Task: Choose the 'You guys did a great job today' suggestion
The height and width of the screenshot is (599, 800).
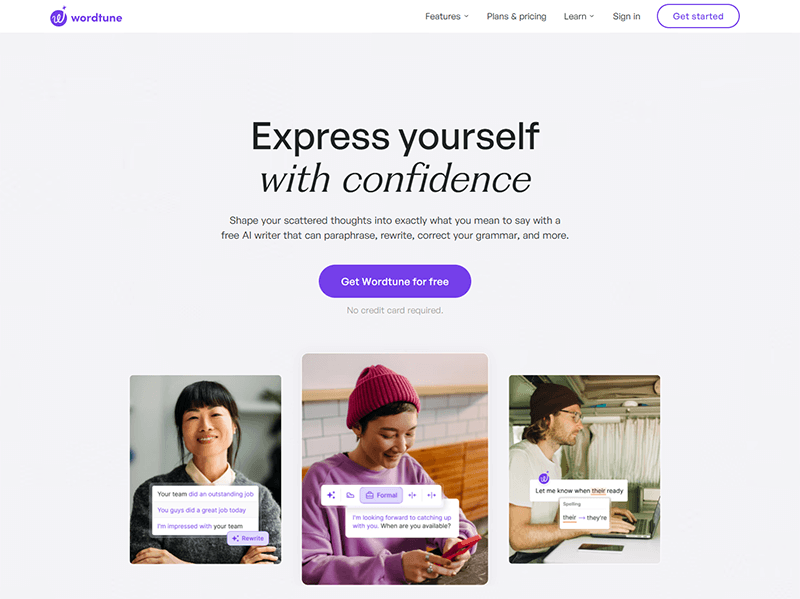Action: [x=202, y=510]
